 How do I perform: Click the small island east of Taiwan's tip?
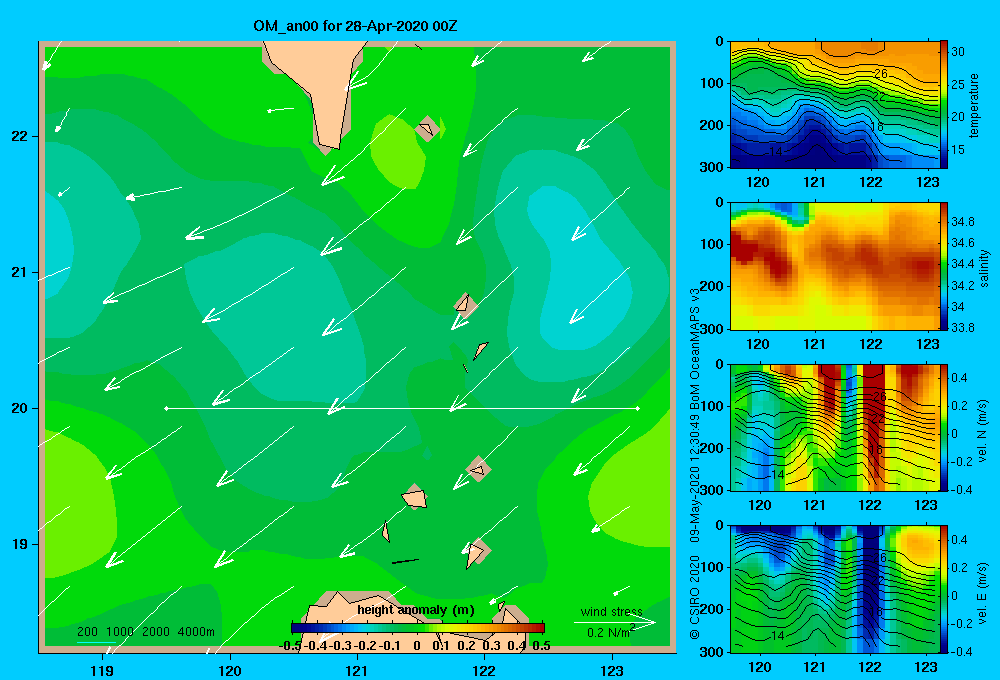[427, 129]
